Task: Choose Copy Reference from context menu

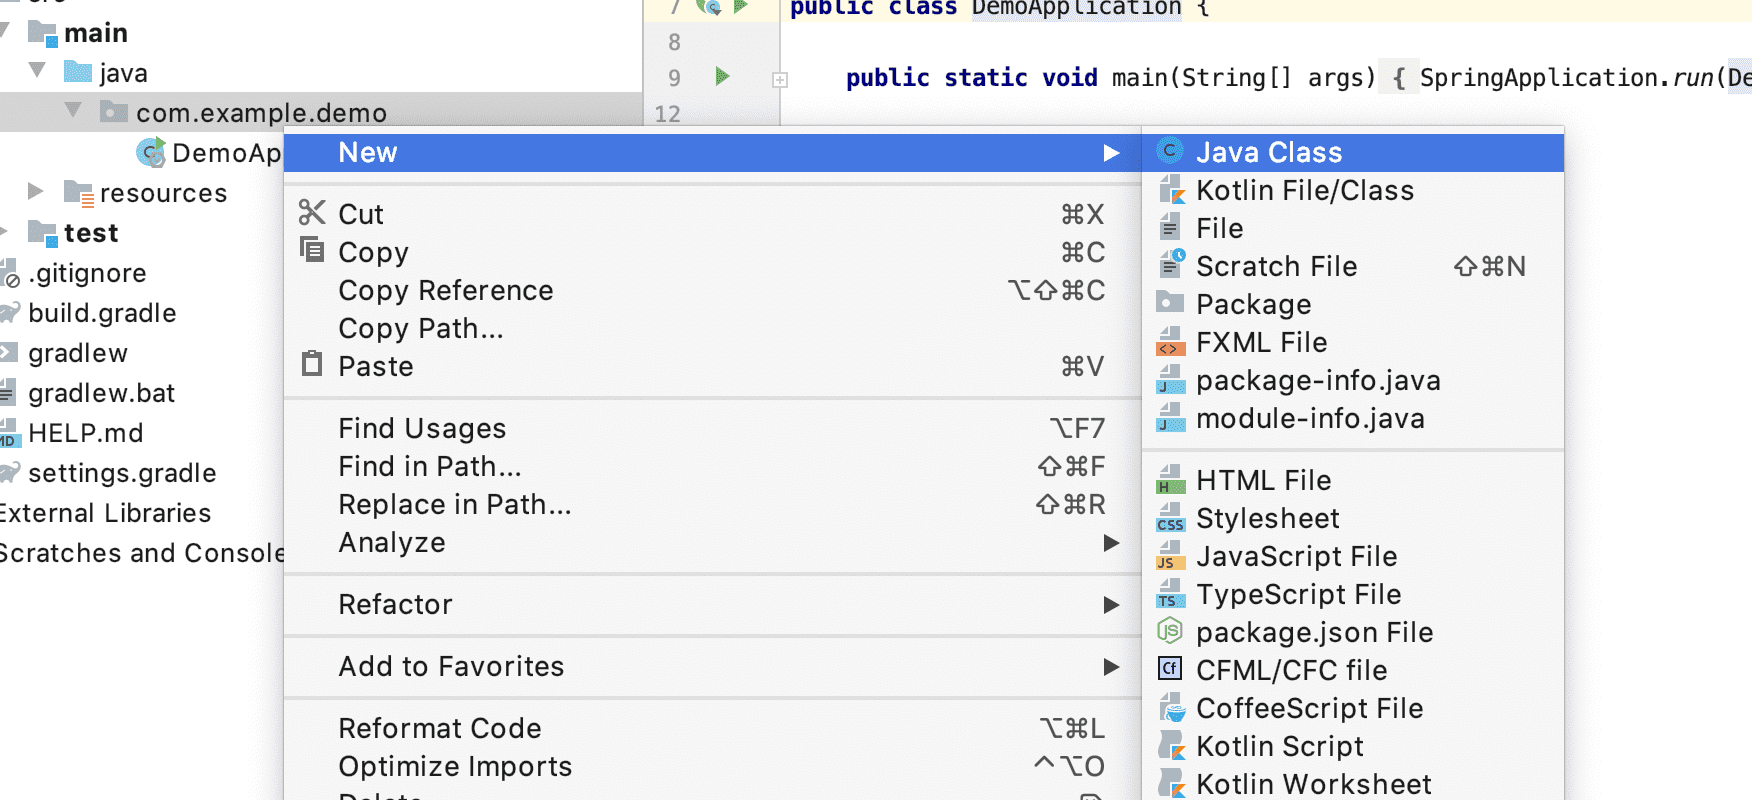Action: (x=446, y=290)
